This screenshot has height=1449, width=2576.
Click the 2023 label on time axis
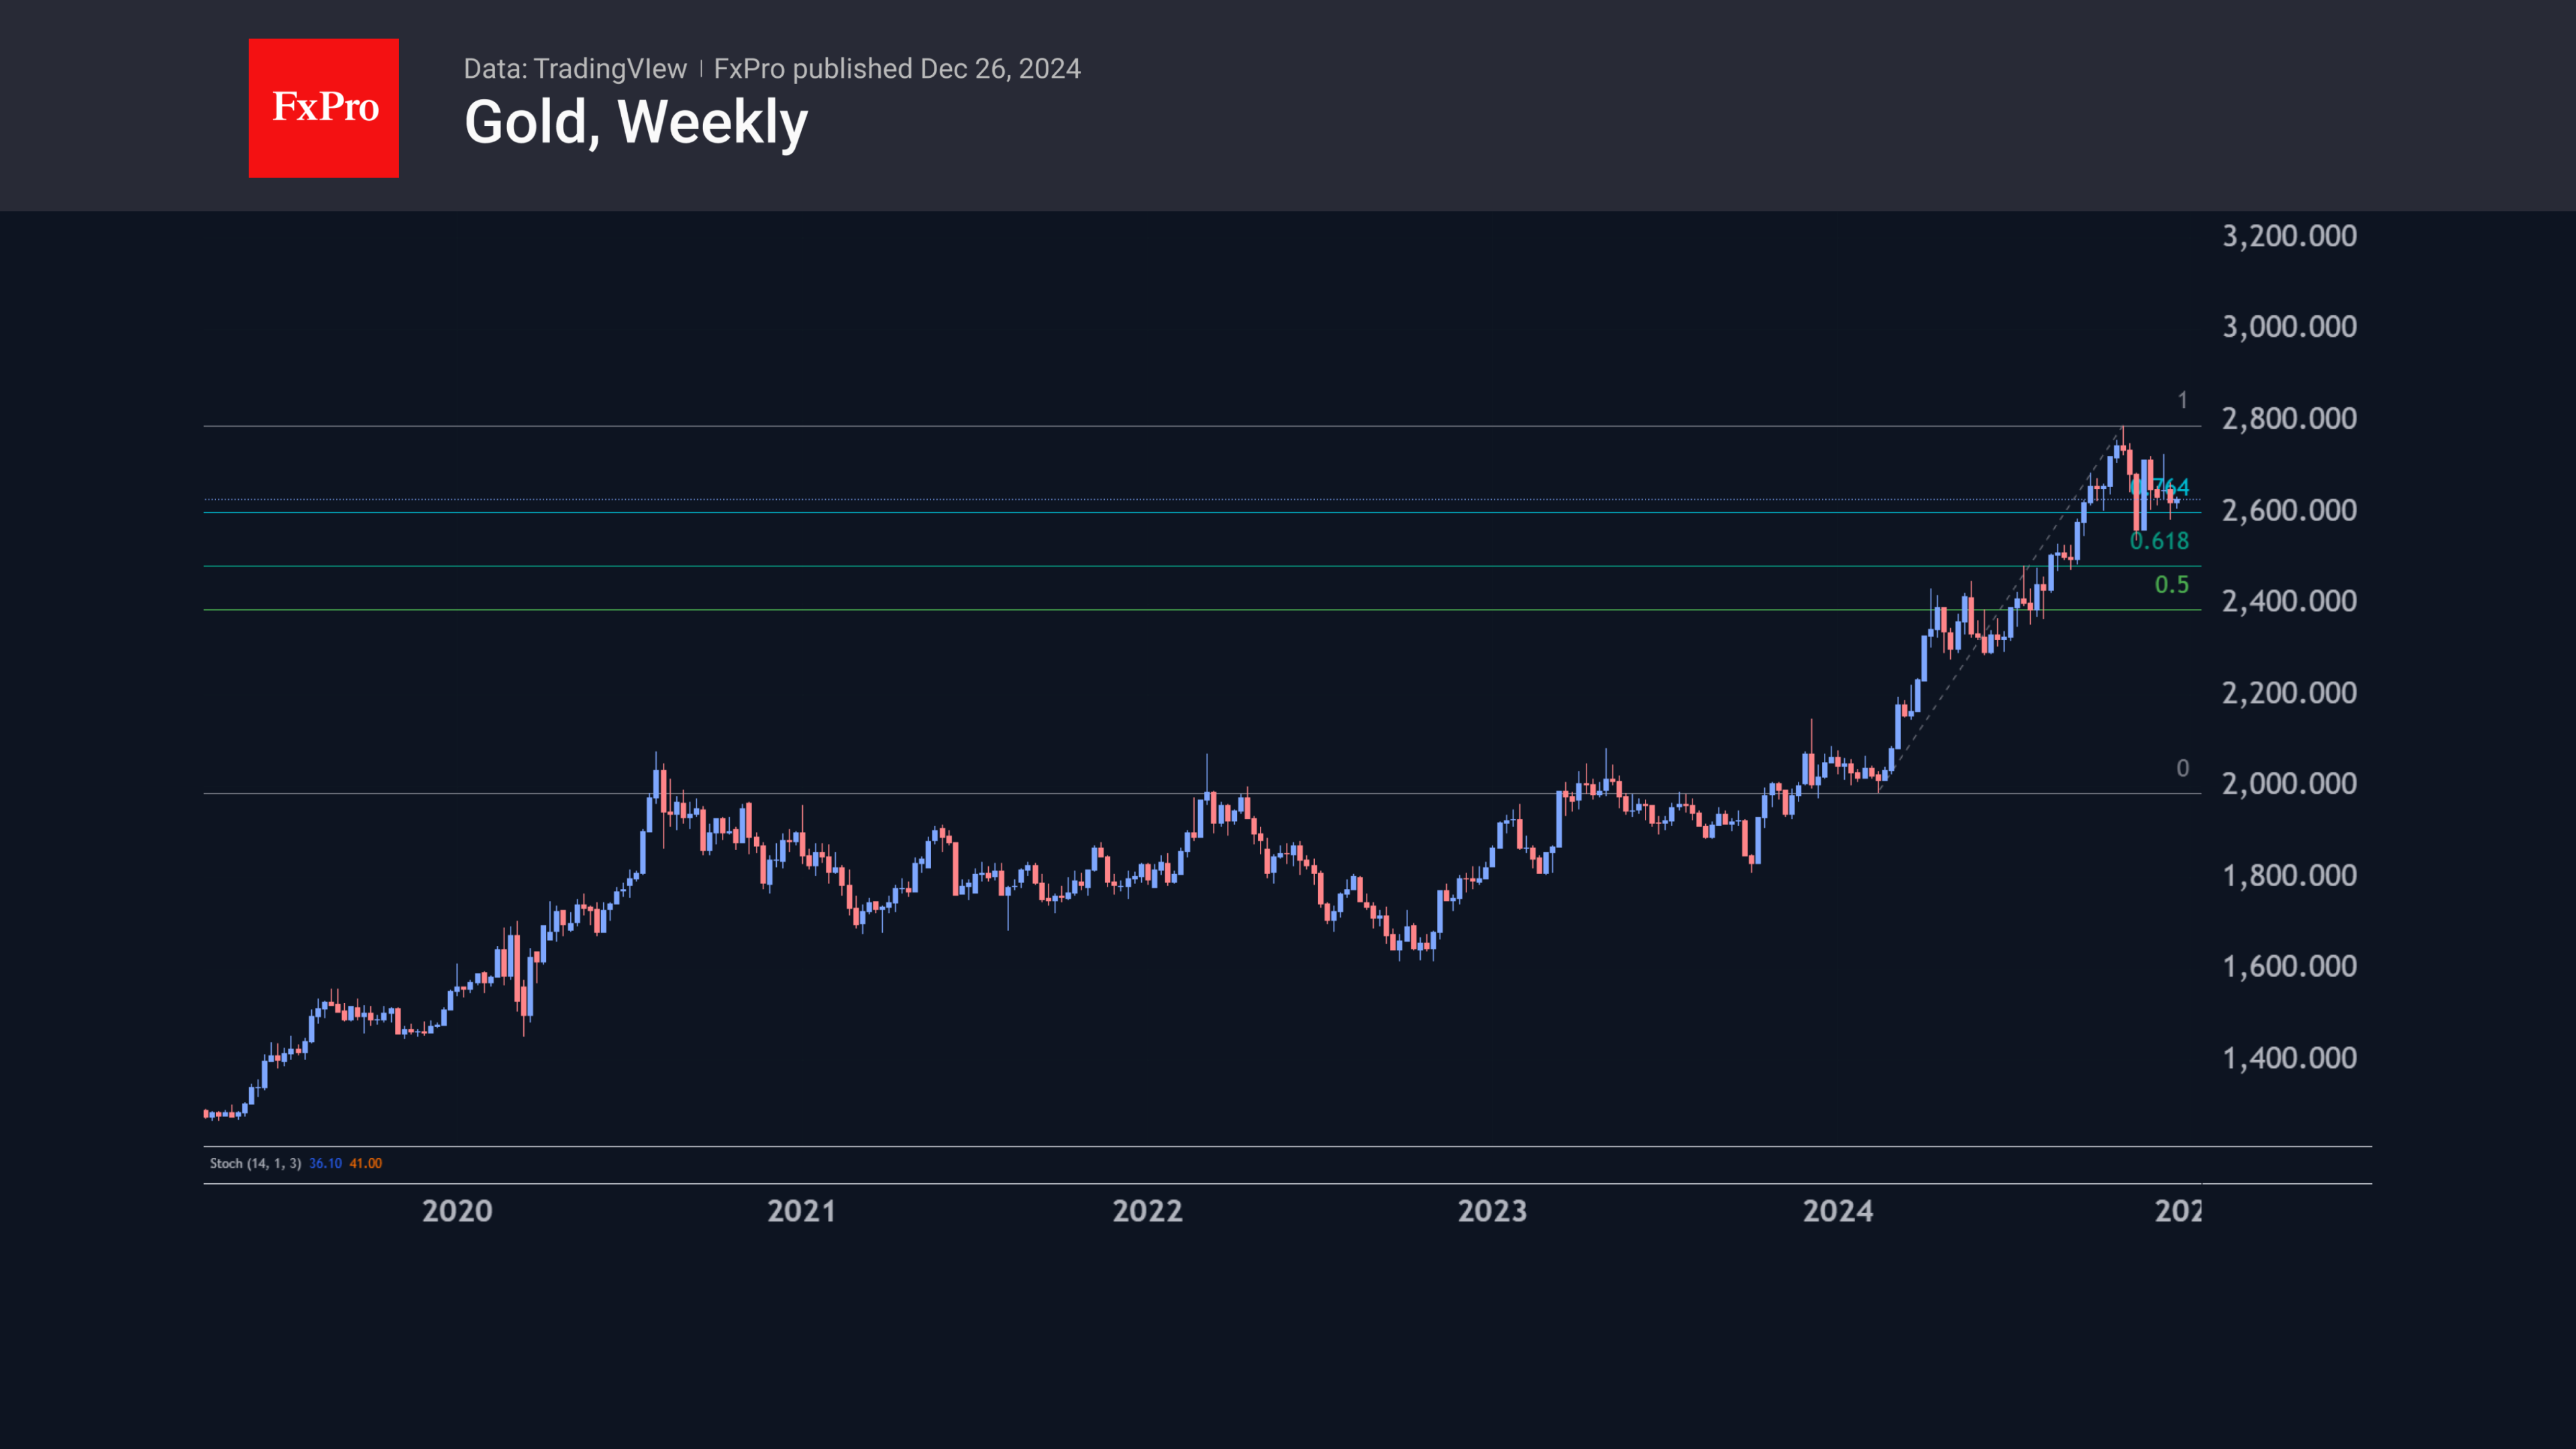coord(1492,1211)
